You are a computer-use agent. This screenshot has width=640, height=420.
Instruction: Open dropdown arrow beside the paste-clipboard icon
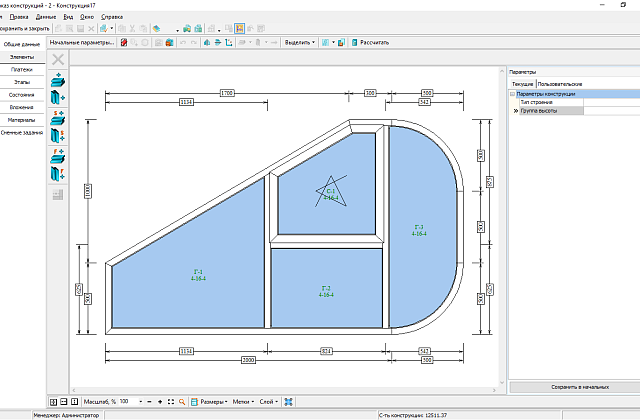pos(112,29)
